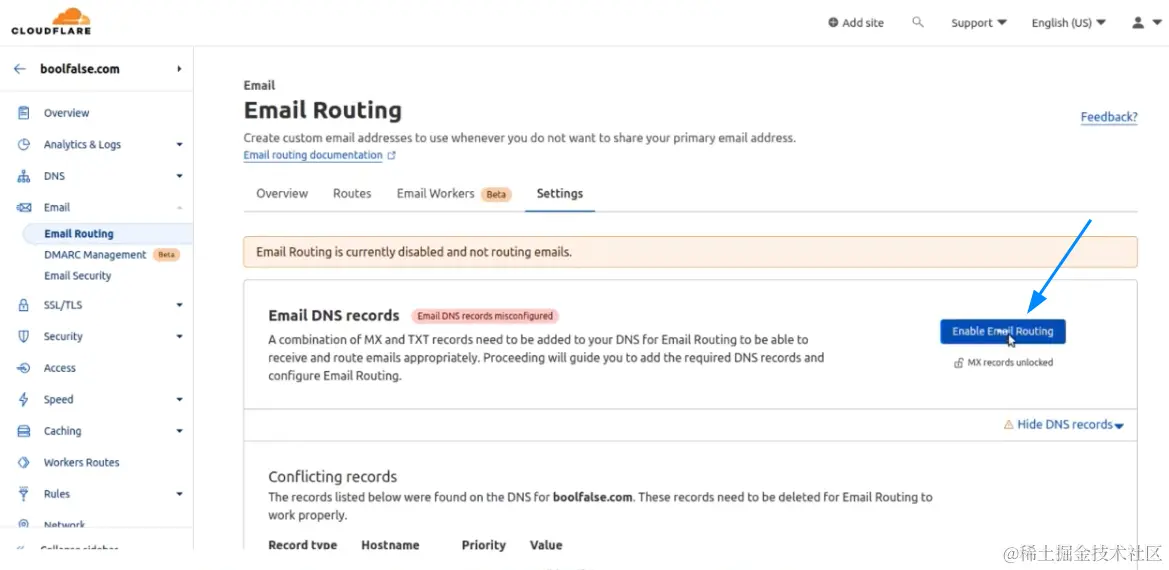Click the Network location icon in the sidebar

(x=24, y=525)
